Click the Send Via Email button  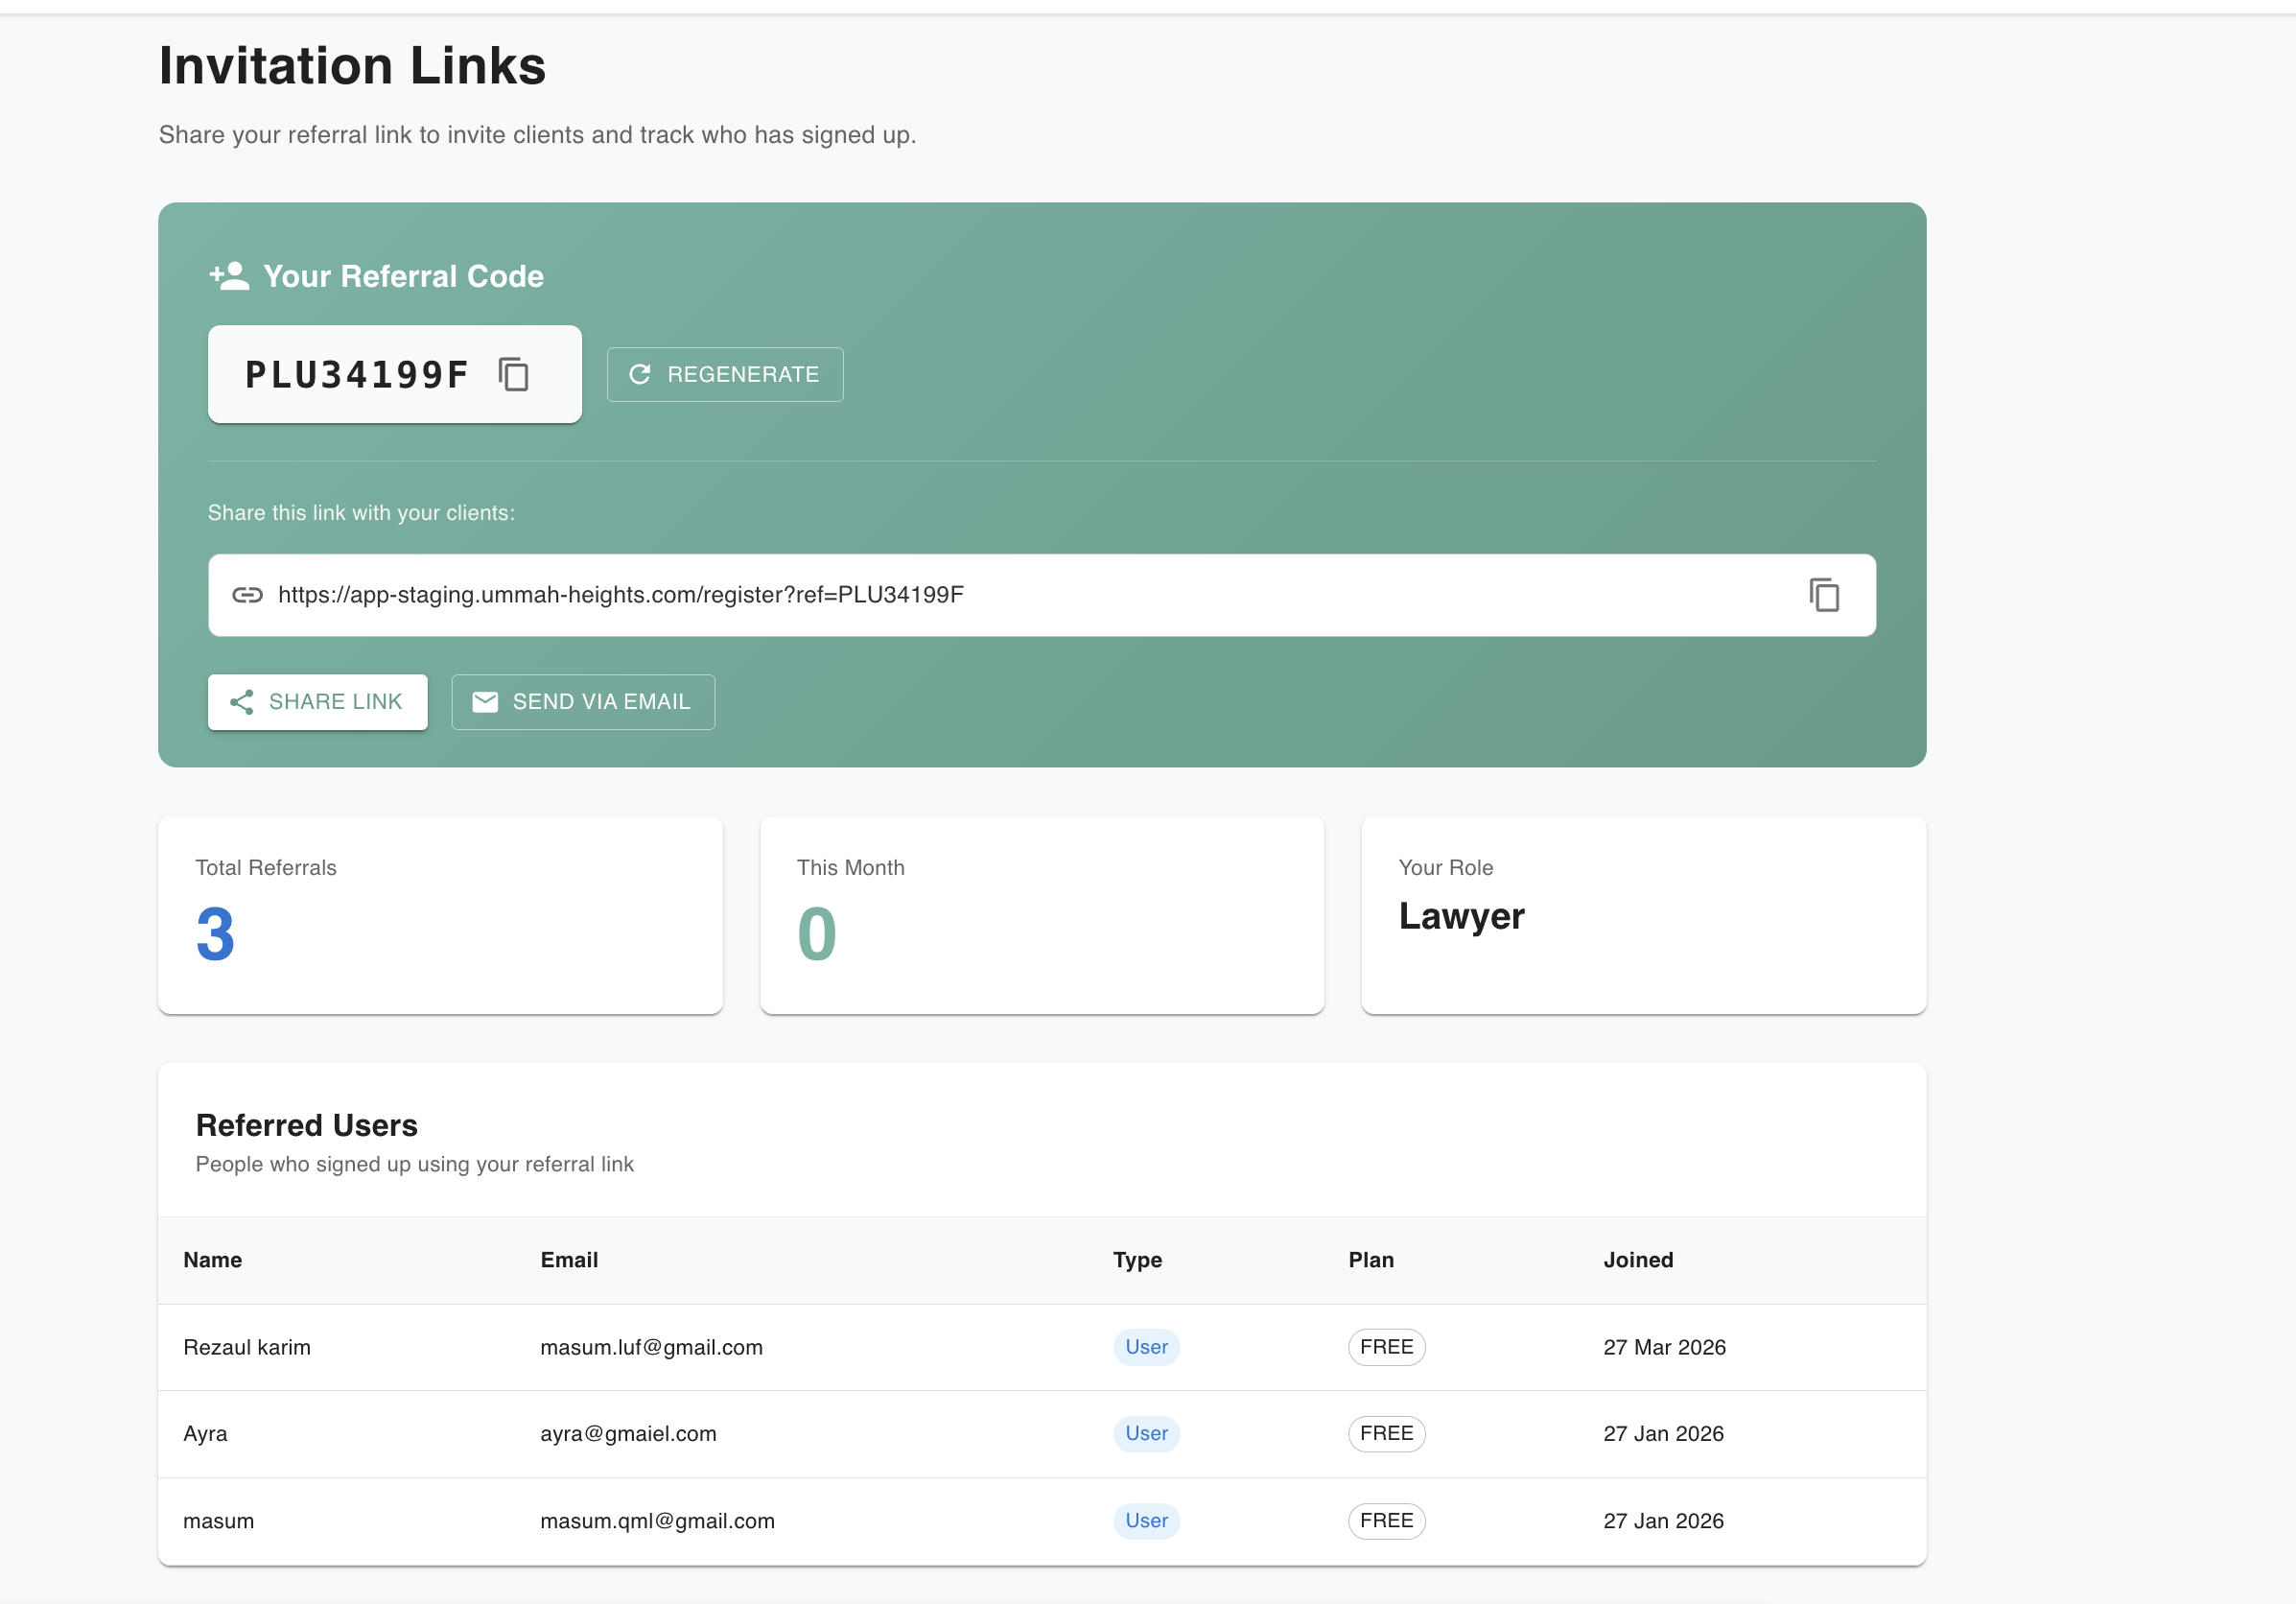click(x=583, y=701)
